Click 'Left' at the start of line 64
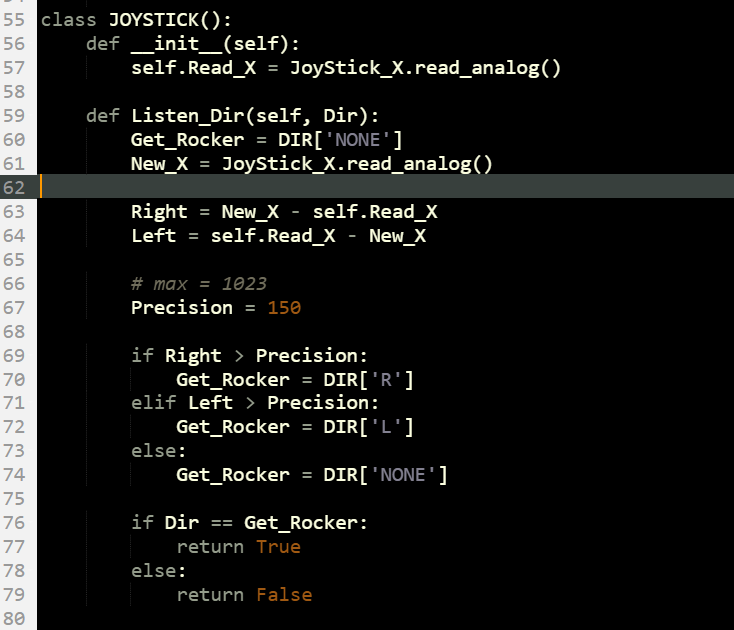Screen dimensions: 734x630 (153, 235)
